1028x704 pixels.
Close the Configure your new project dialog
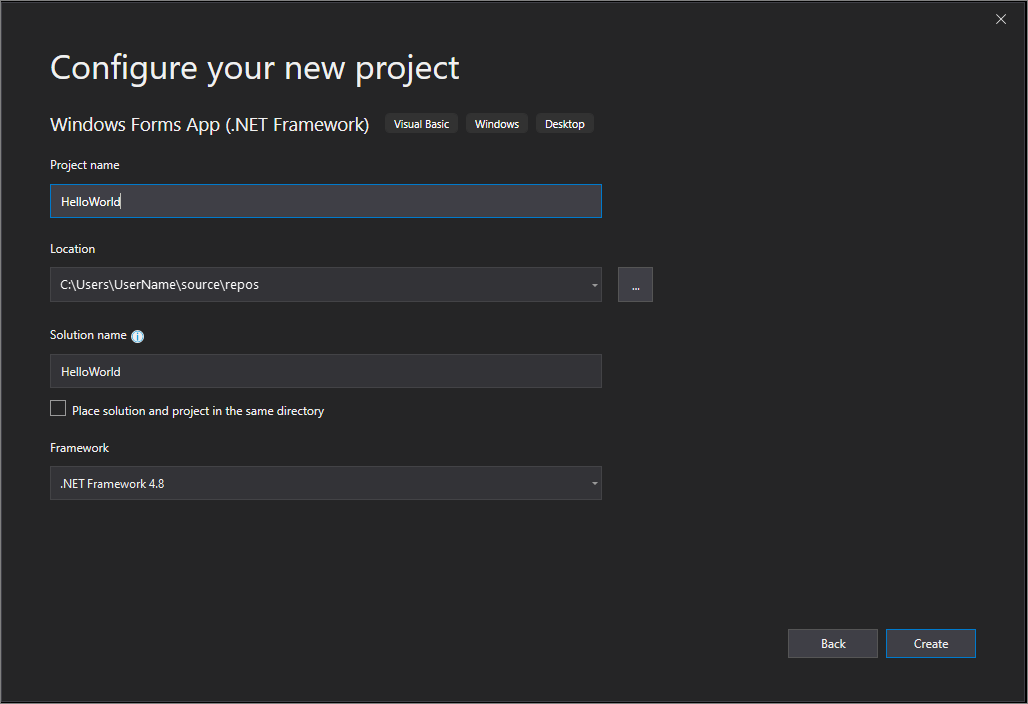coord(1001,19)
